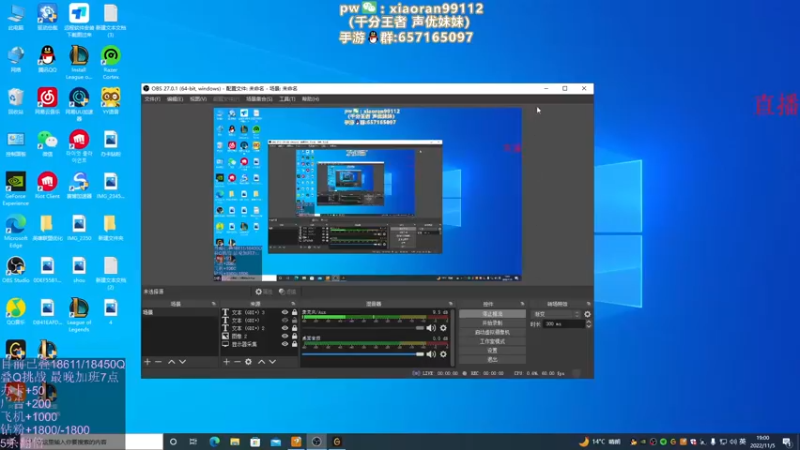Open the League of Legends desktop icon
Screen dimensions: 800x450
79,315
